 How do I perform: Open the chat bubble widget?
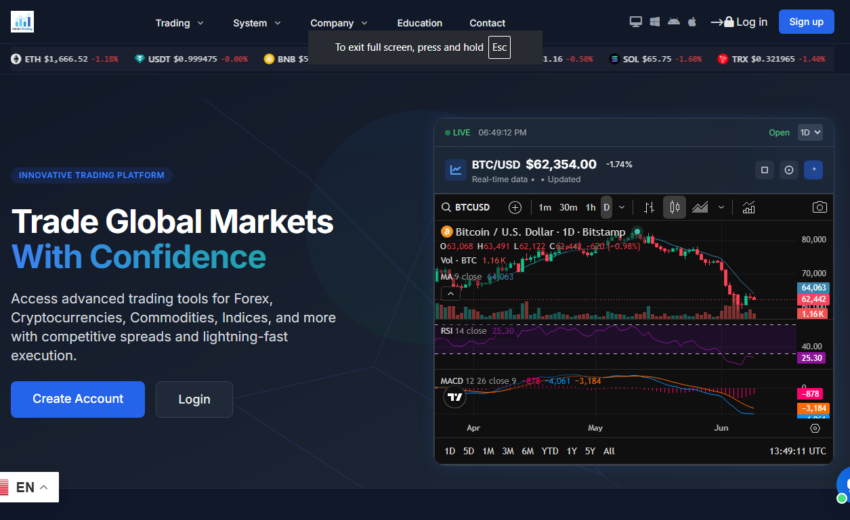click(x=844, y=485)
